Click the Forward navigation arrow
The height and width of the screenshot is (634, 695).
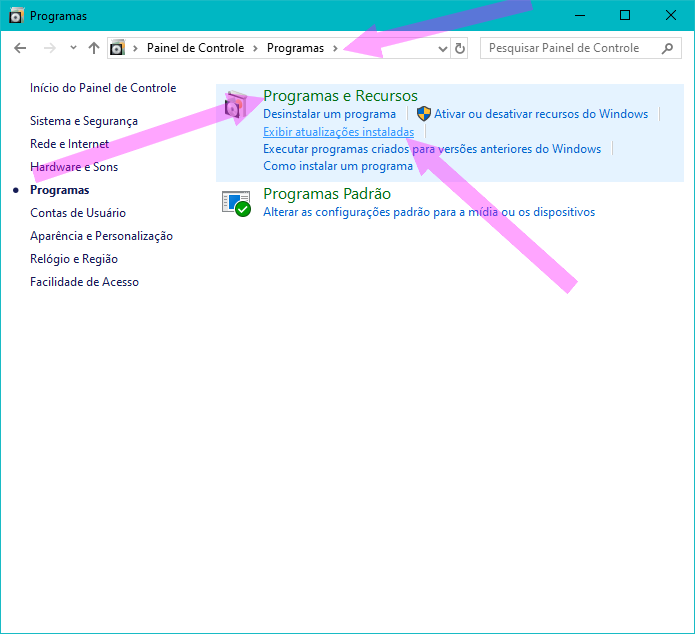click(x=50, y=48)
